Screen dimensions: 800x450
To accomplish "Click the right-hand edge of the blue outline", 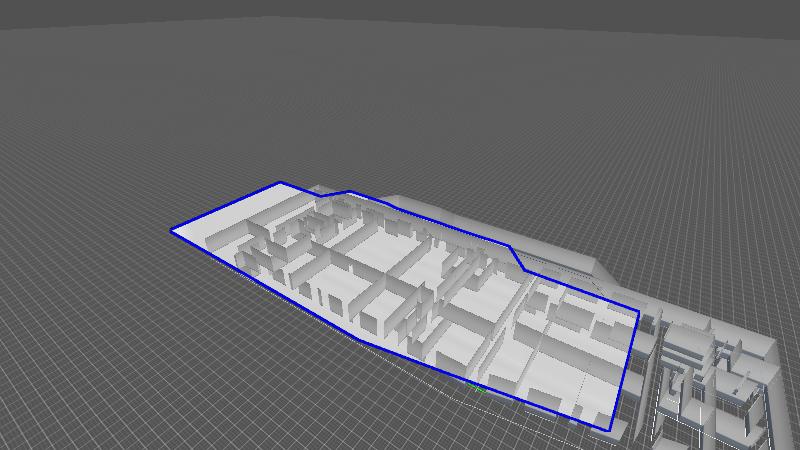I will coord(626,368).
